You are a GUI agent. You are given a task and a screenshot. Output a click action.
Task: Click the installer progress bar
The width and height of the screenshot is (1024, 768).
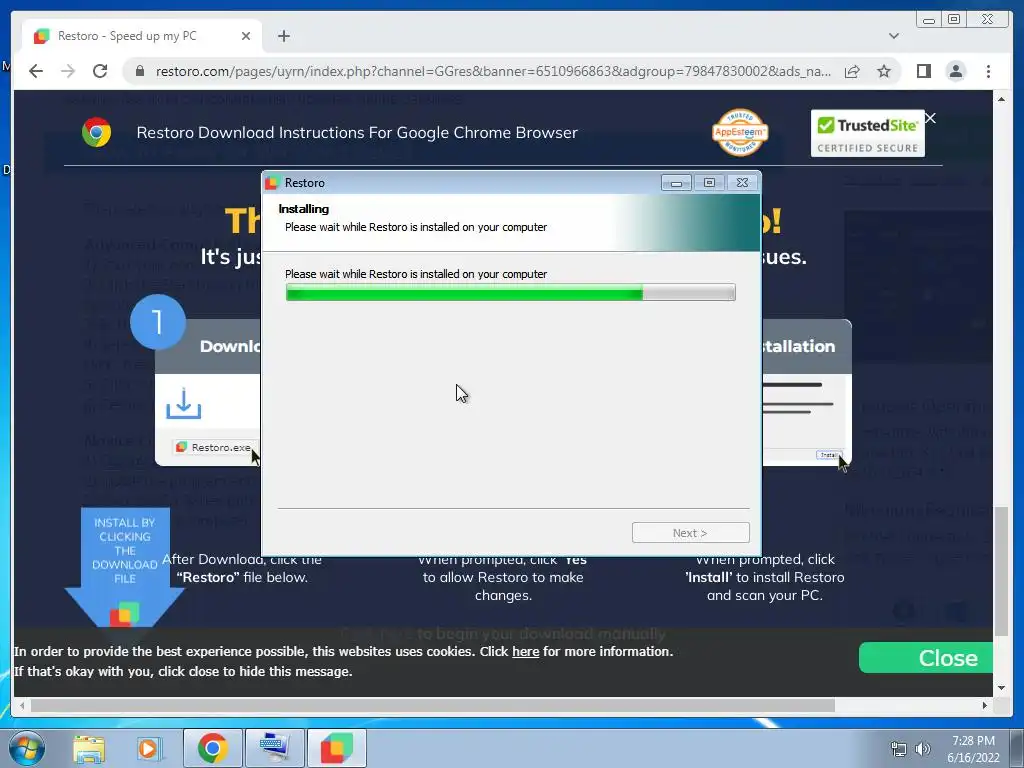[511, 292]
